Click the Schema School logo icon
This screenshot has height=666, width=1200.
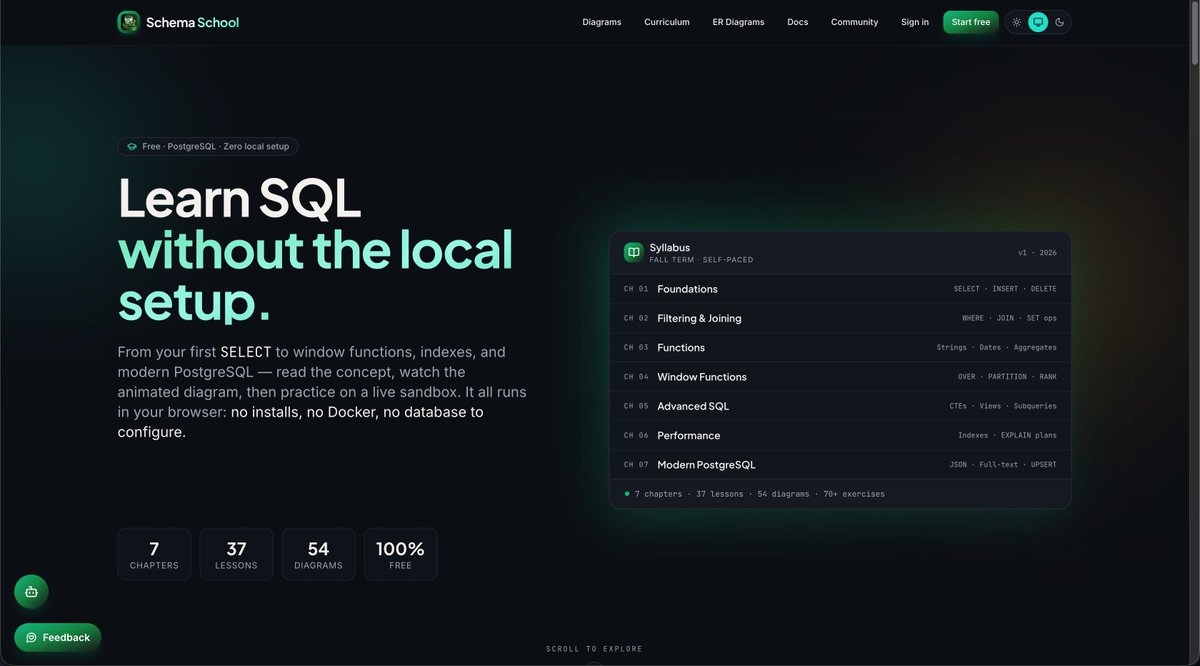(128, 22)
